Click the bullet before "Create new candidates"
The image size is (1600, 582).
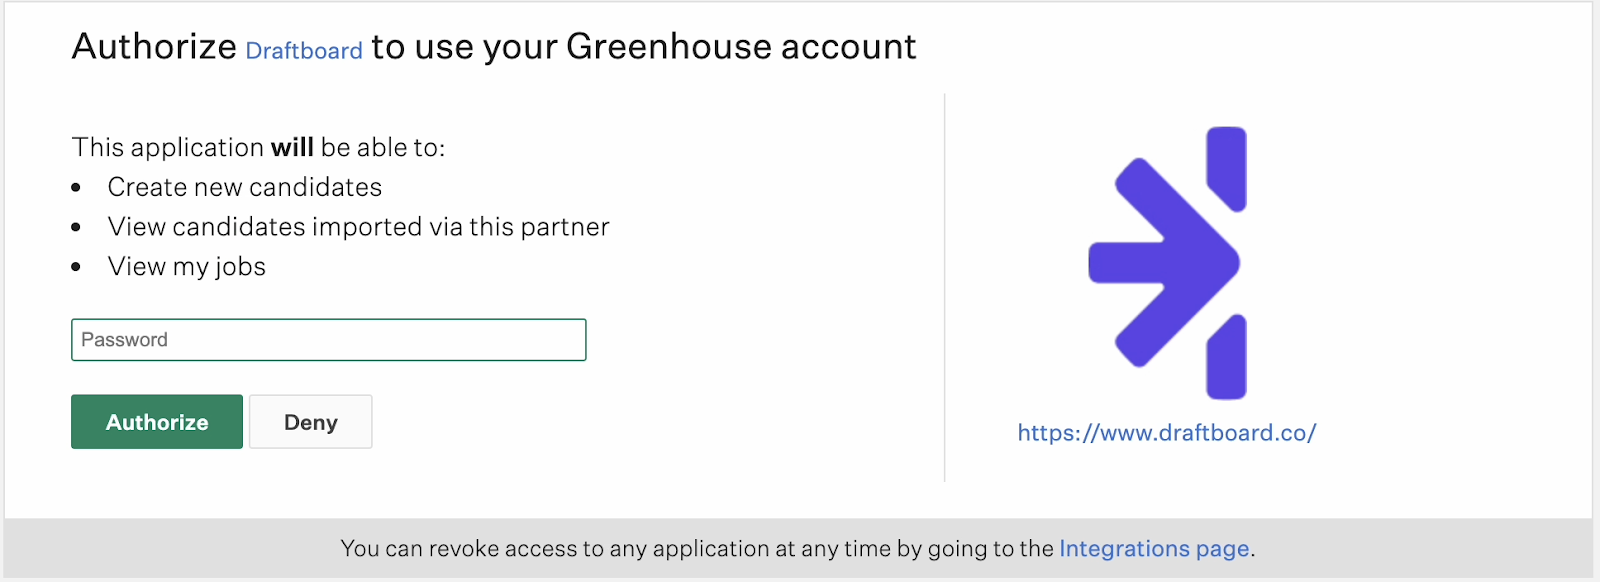(x=76, y=188)
